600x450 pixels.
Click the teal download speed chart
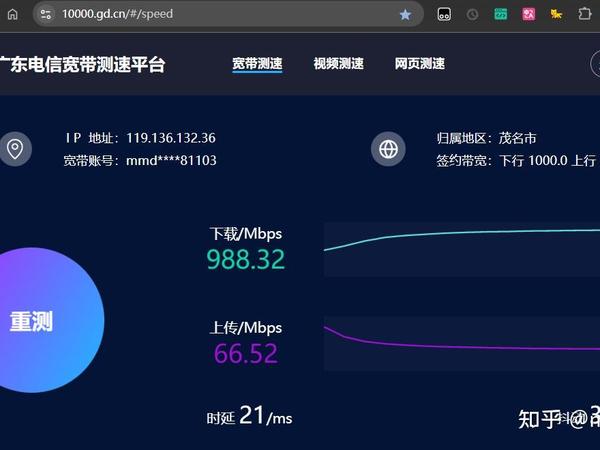[462, 249]
